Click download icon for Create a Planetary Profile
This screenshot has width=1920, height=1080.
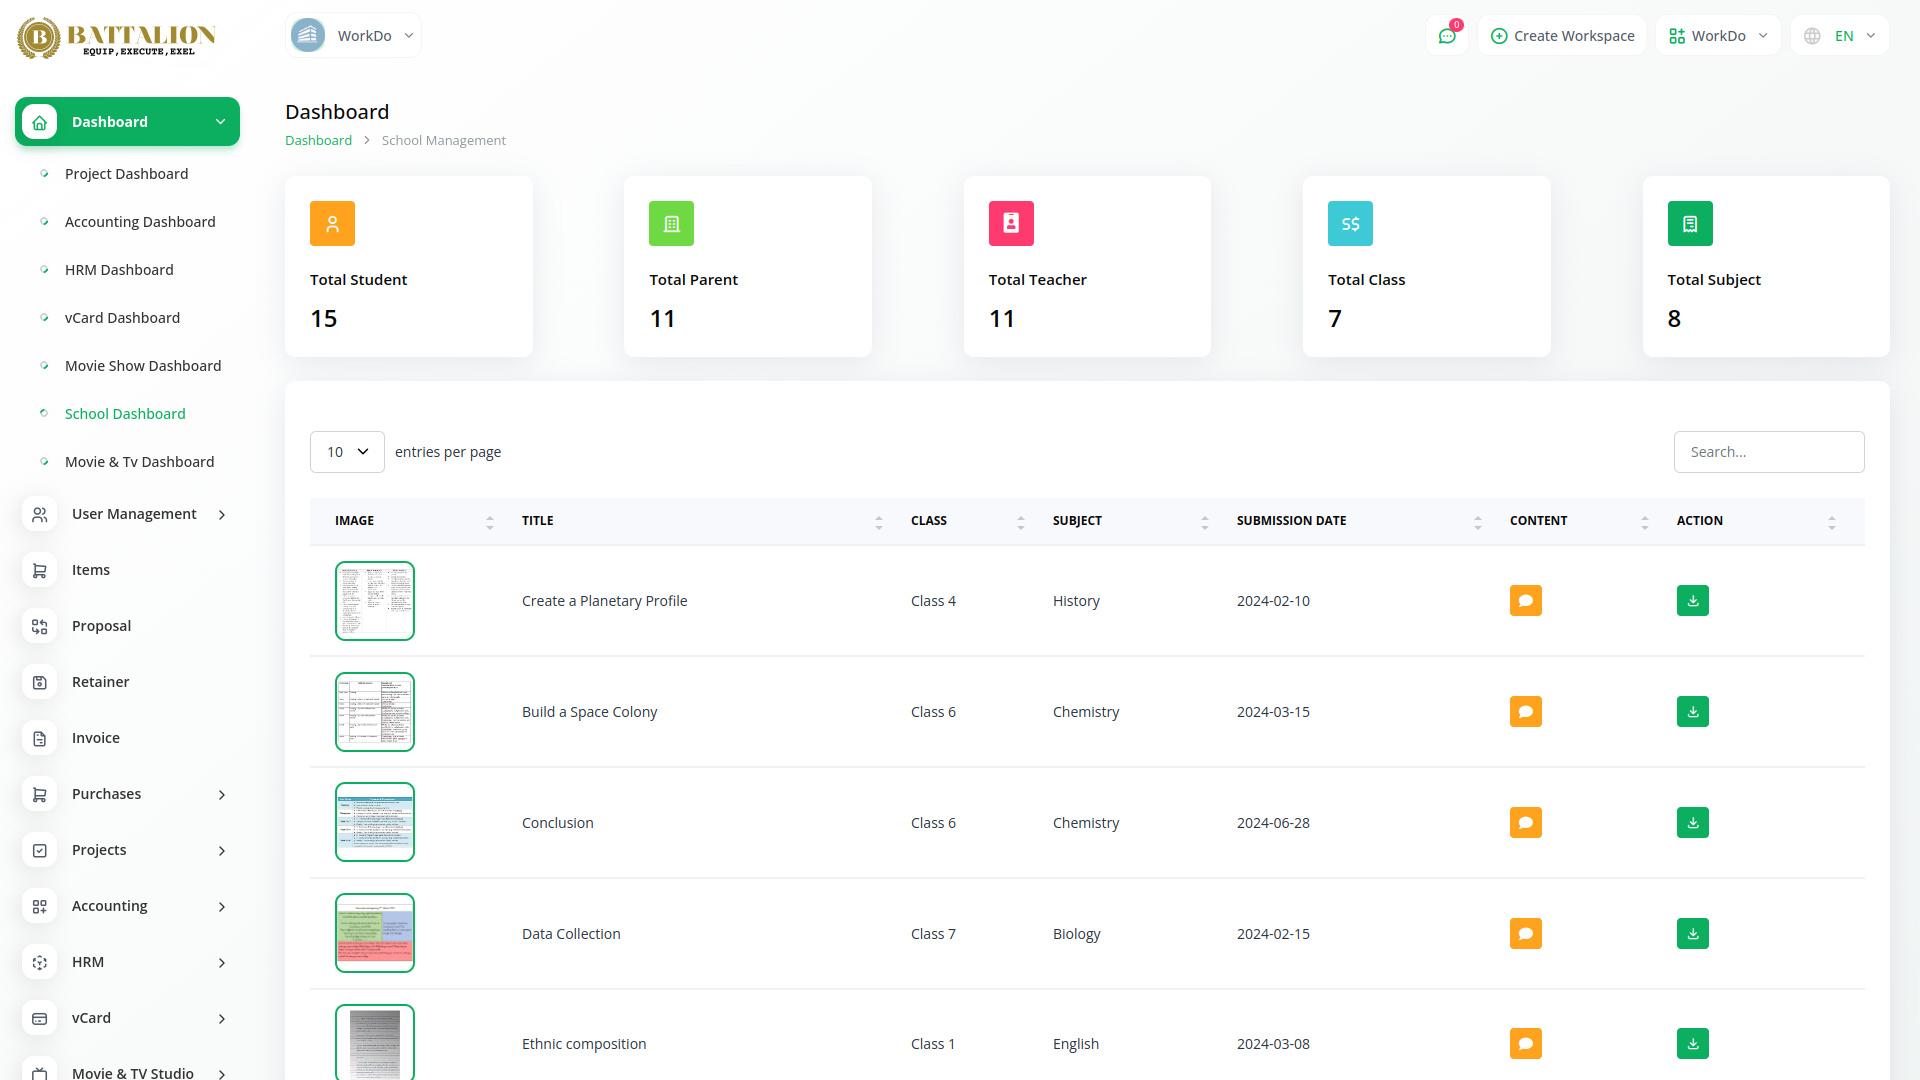tap(1692, 601)
